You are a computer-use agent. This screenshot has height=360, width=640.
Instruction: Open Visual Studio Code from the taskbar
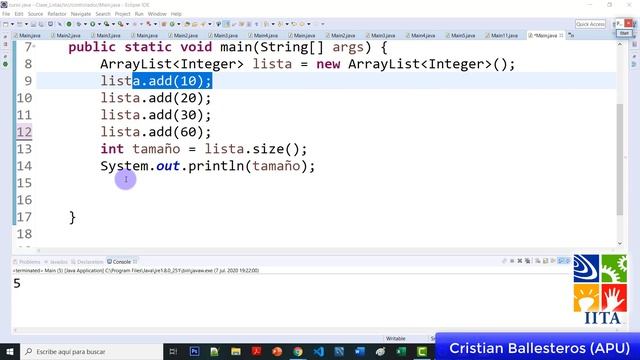318,351
